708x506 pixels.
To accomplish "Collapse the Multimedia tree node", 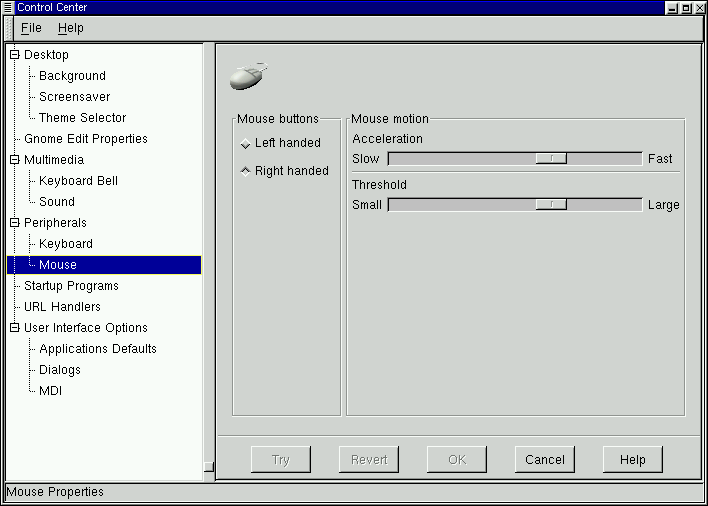I will [15, 159].
